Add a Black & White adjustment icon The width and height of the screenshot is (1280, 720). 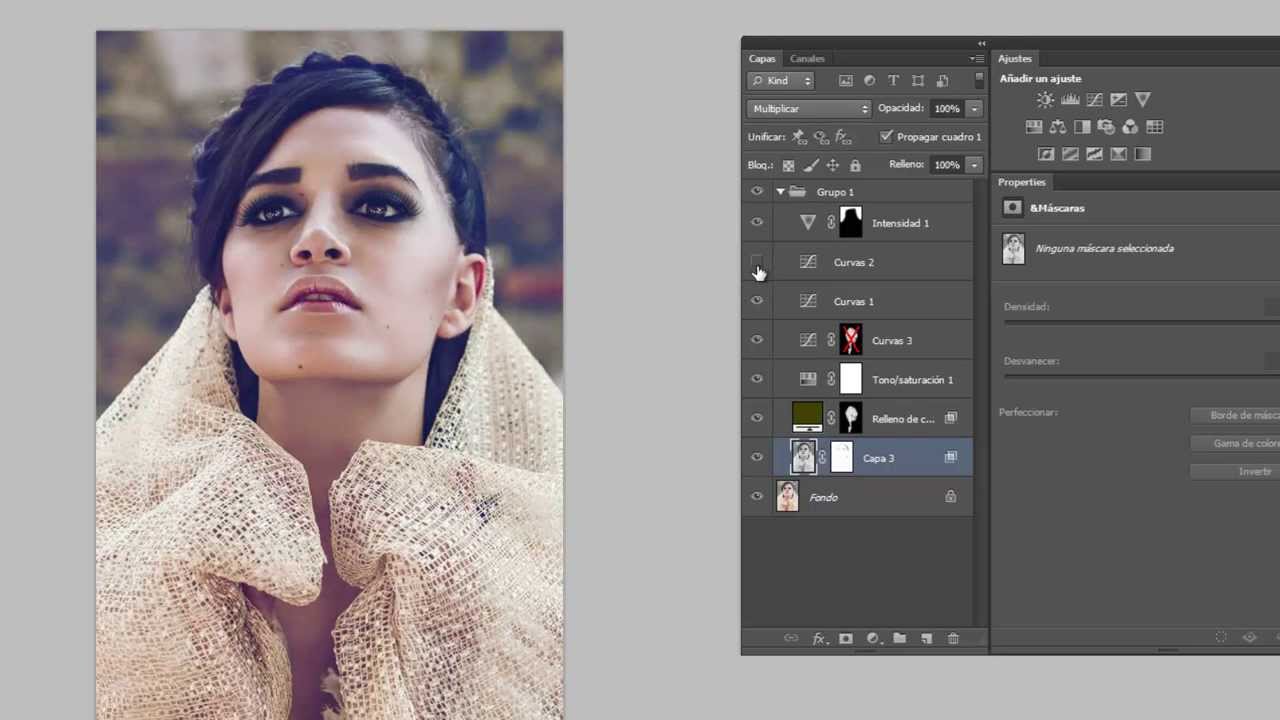click(x=1082, y=127)
